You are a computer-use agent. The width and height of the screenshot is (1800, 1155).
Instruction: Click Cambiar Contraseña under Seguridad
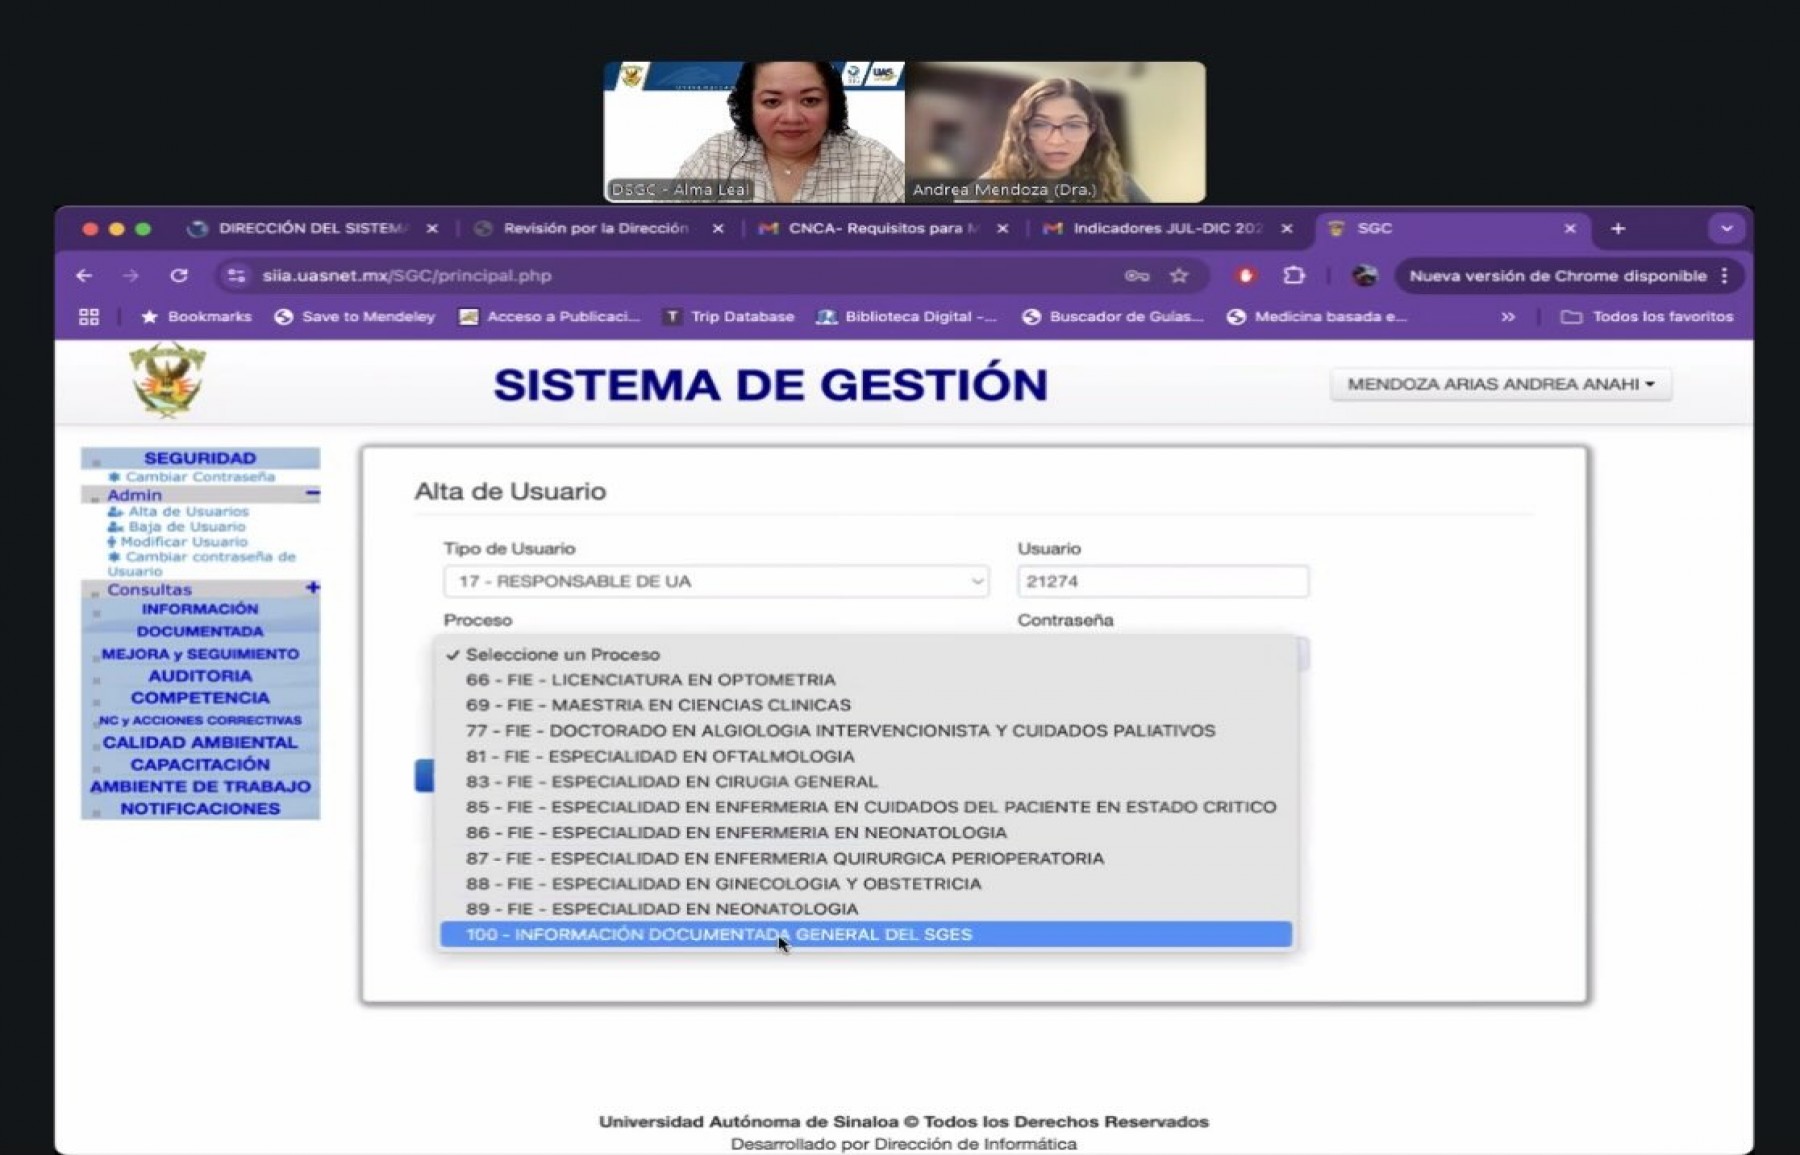[199, 477]
